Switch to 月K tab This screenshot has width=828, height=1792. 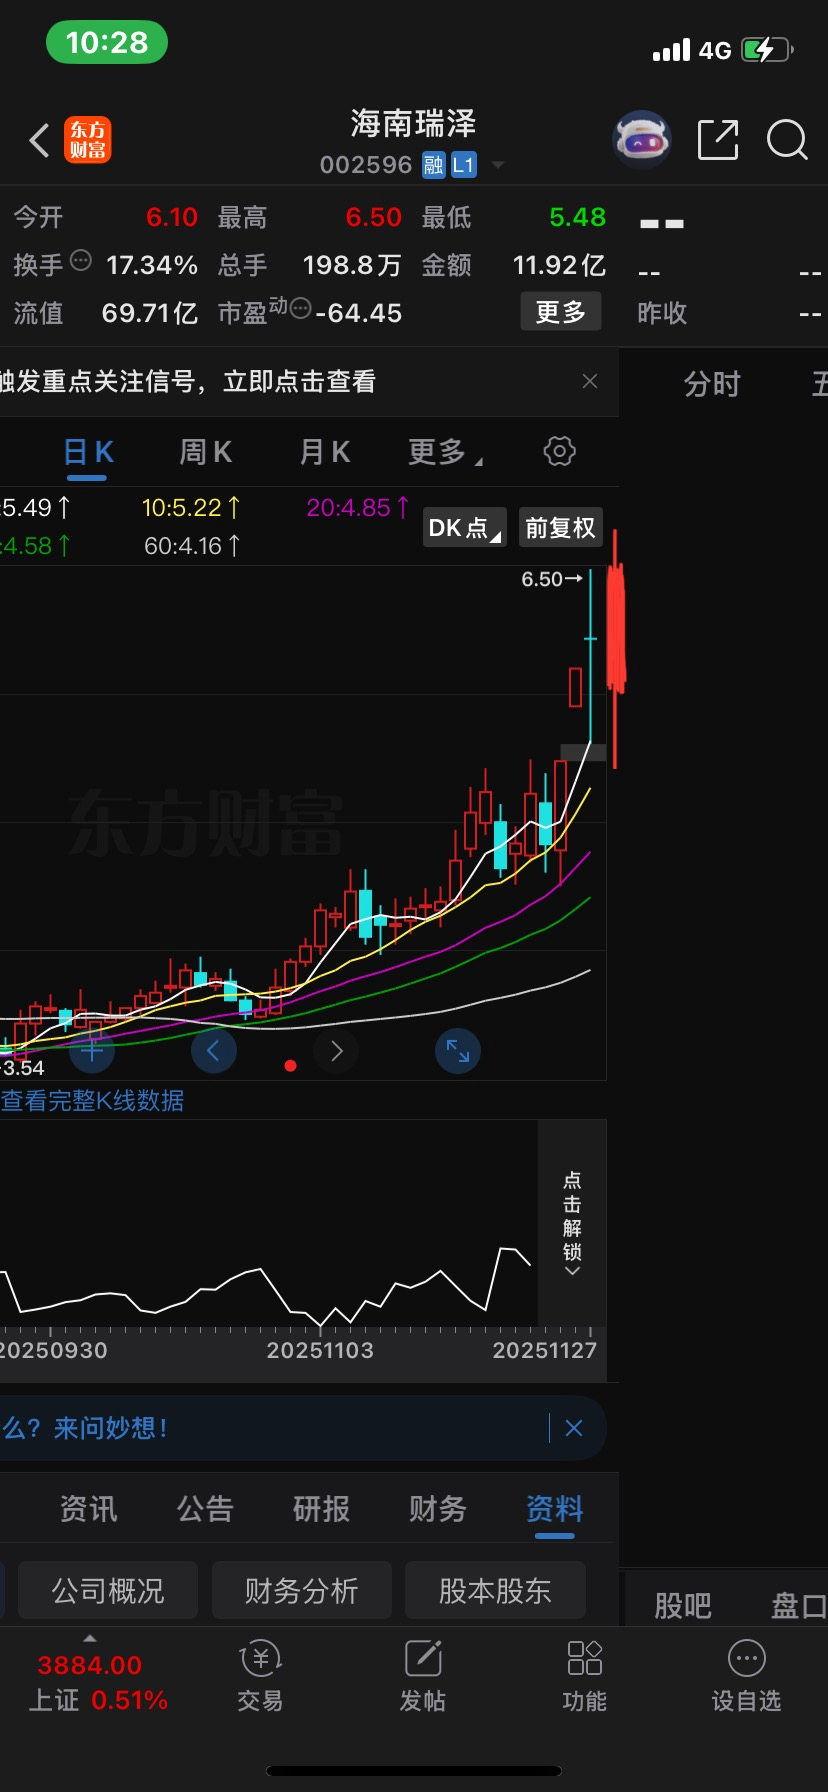tap(325, 453)
